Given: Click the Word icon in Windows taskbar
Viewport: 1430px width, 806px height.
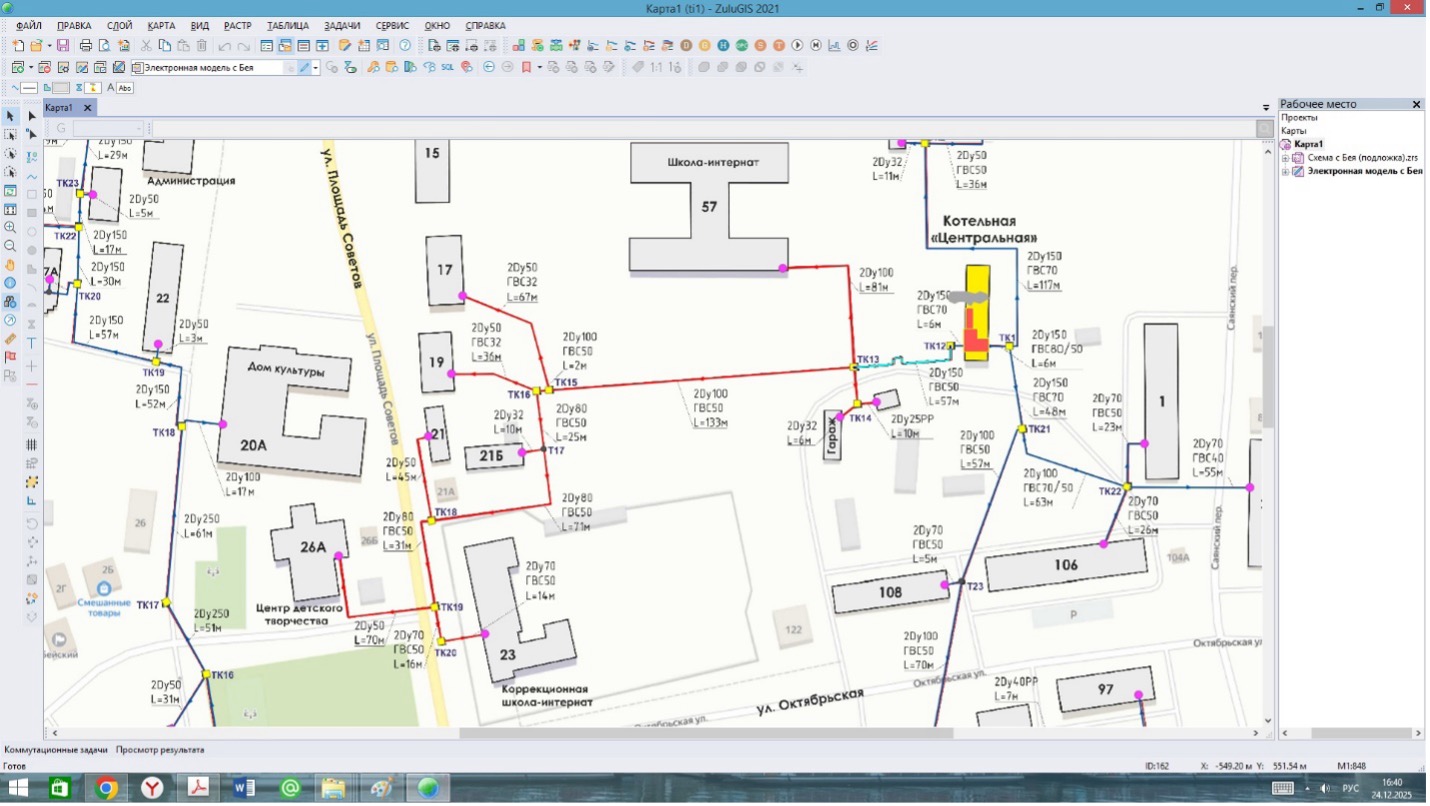Looking at the screenshot, I should point(244,789).
